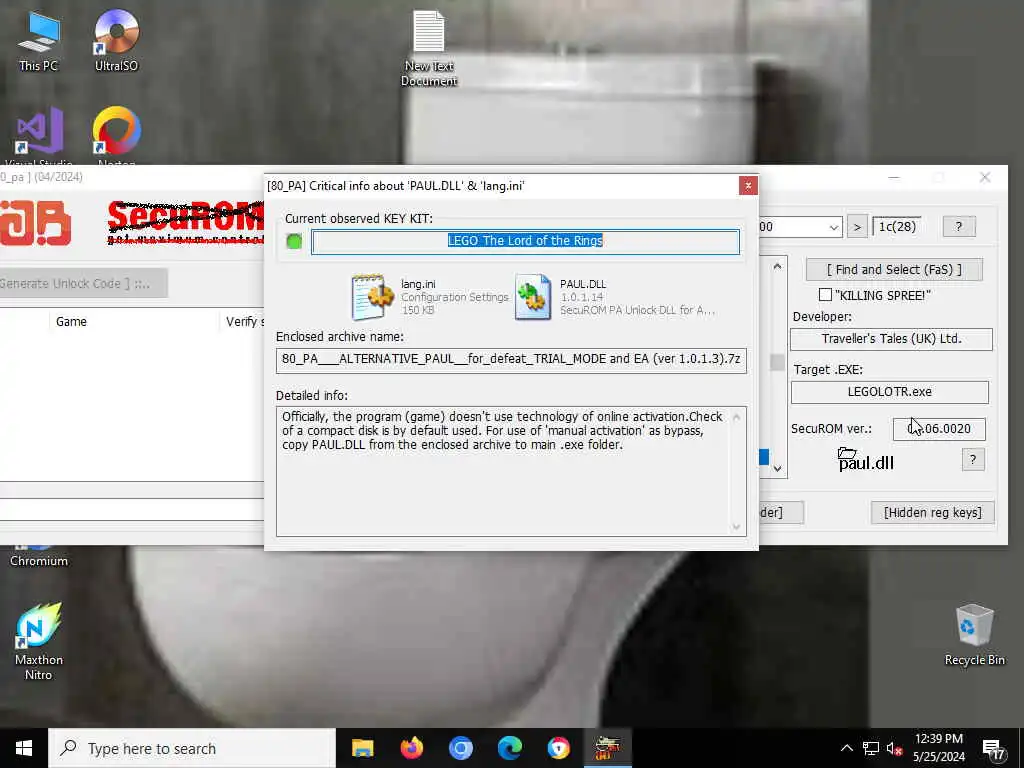Click the PAUL.DLL file icon
Image resolution: width=1024 pixels, height=768 pixels.
532,297
